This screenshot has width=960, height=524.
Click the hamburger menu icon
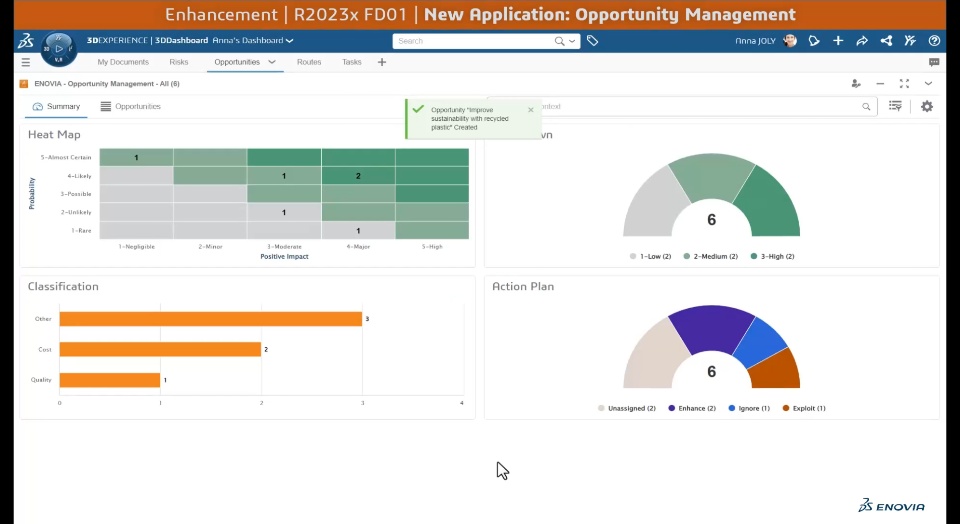pos(26,62)
